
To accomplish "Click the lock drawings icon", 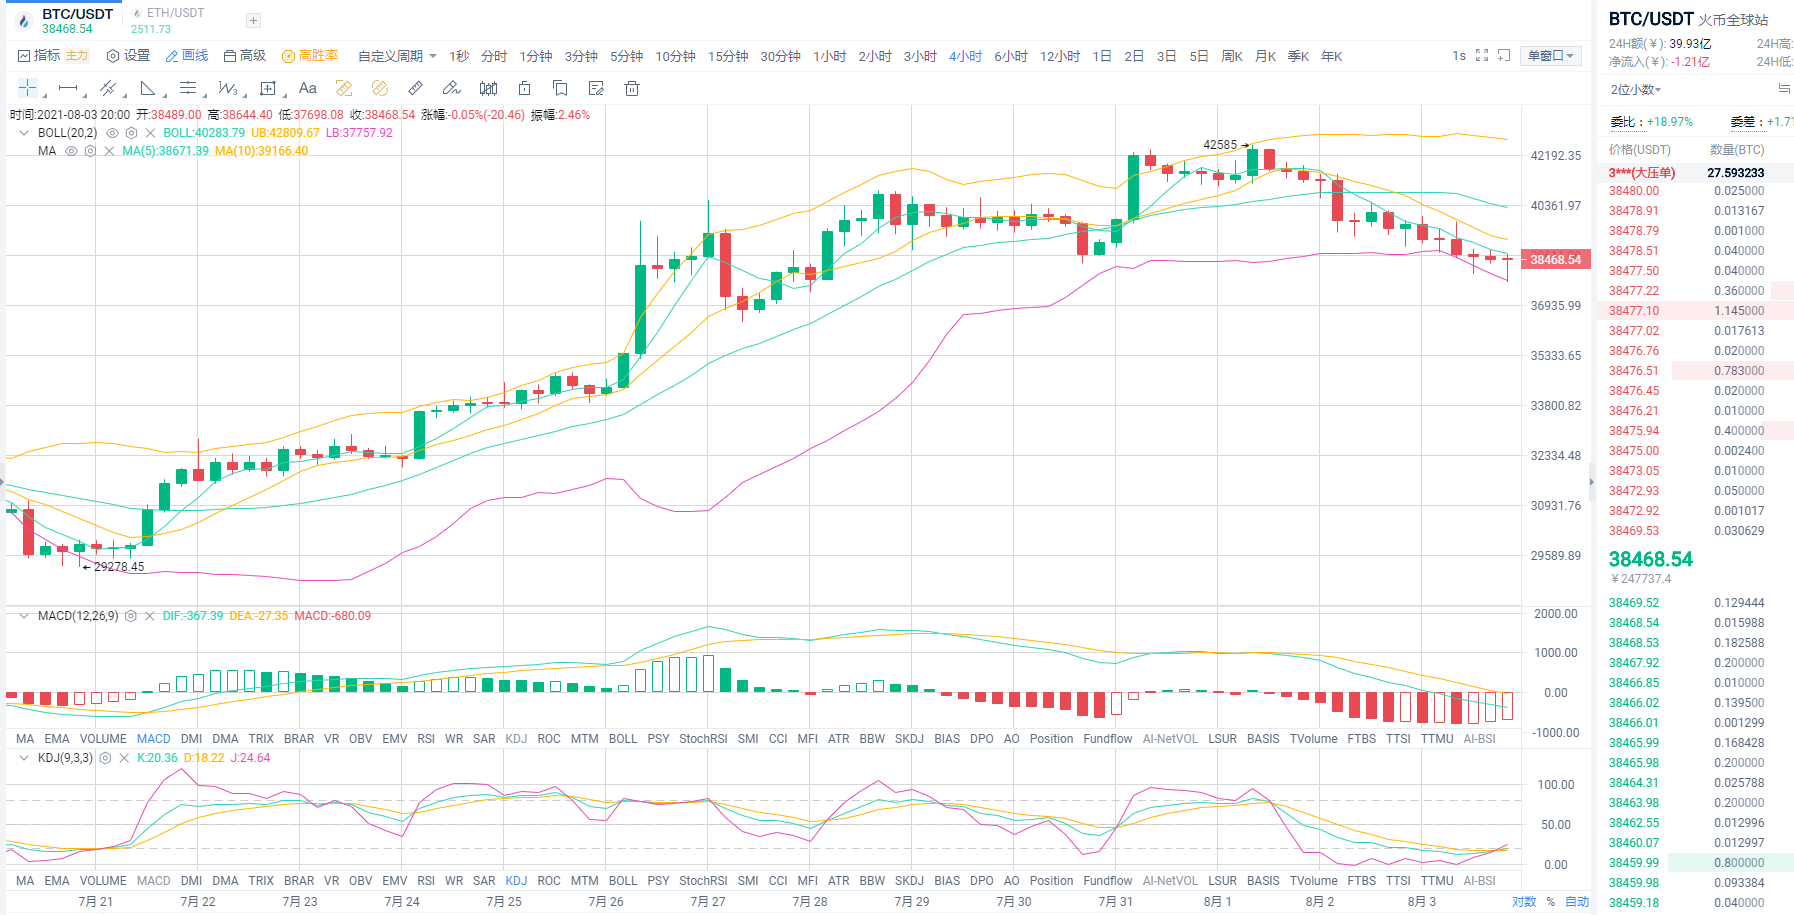I will (x=524, y=88).
